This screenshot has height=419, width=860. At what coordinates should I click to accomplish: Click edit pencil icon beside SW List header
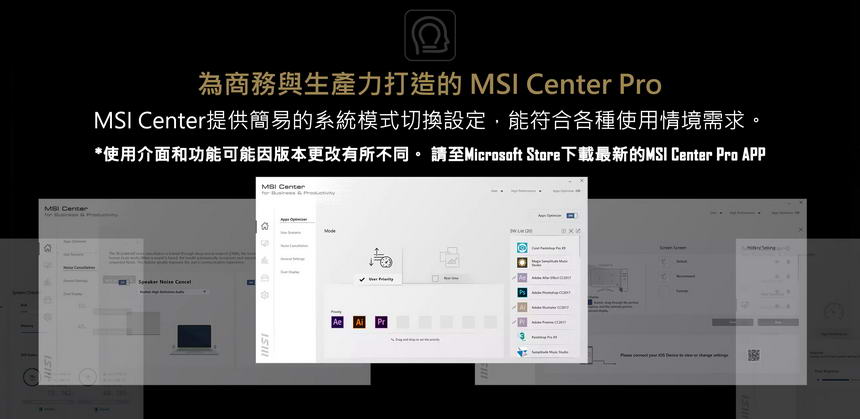point(578,231)
